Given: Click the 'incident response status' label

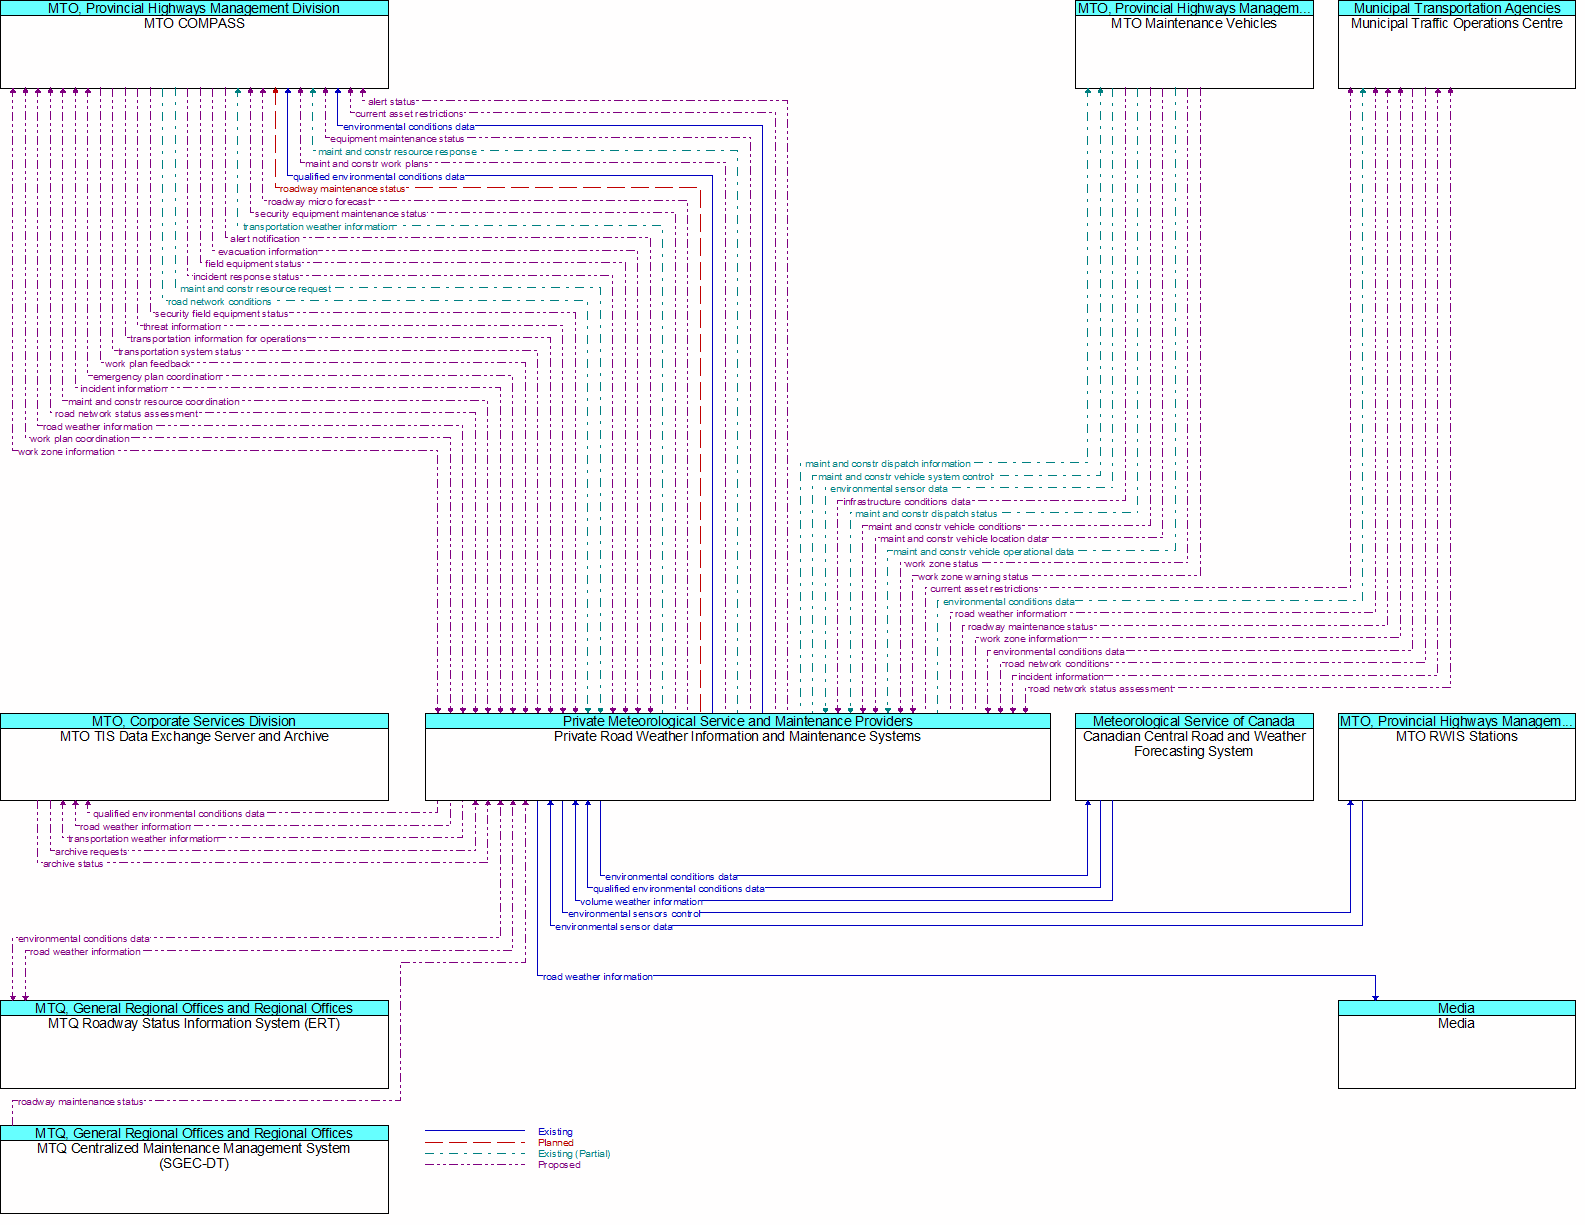Looking at the screenshot, I should click(246, 277).
